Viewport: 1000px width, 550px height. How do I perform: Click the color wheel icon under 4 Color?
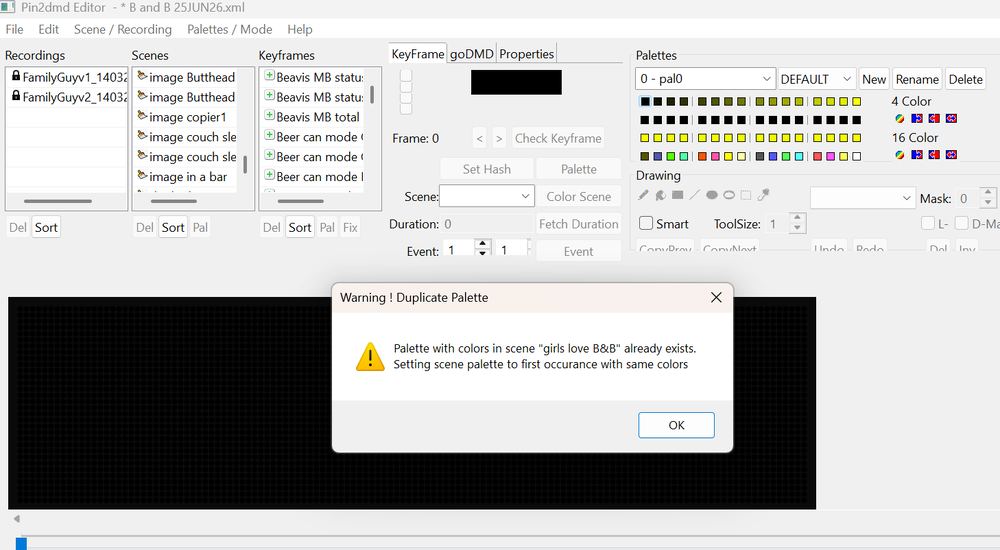[899, 119]
